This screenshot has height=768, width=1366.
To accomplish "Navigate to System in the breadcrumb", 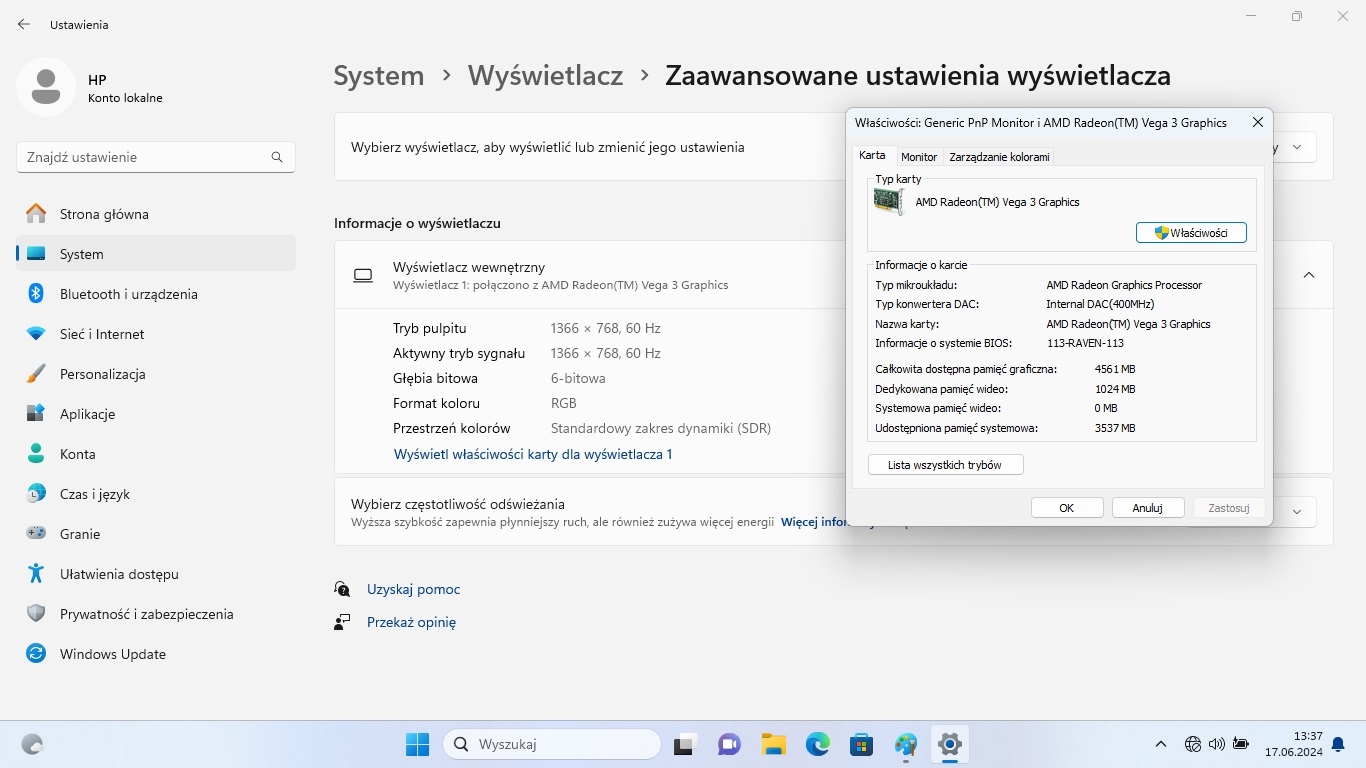I will click(x=379, y=75).
